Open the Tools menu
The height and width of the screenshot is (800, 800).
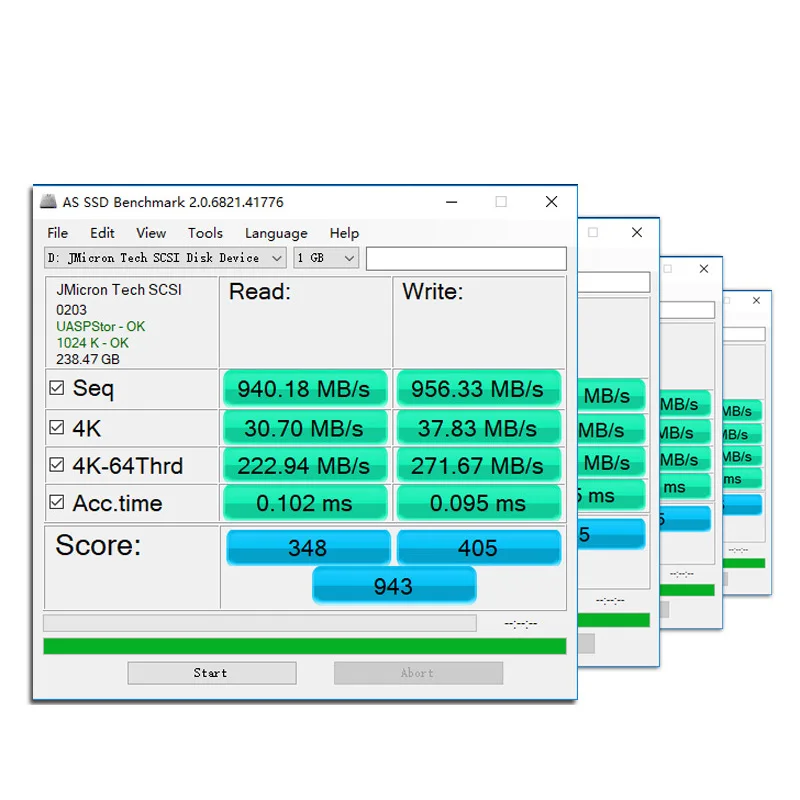205,233
